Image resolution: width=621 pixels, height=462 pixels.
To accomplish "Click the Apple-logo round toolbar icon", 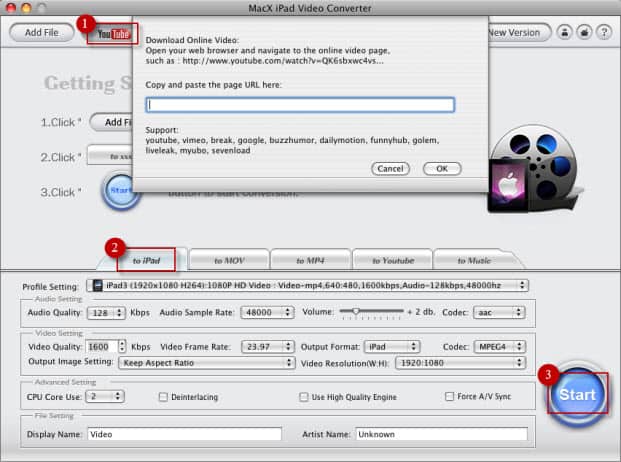I will 585,32.
